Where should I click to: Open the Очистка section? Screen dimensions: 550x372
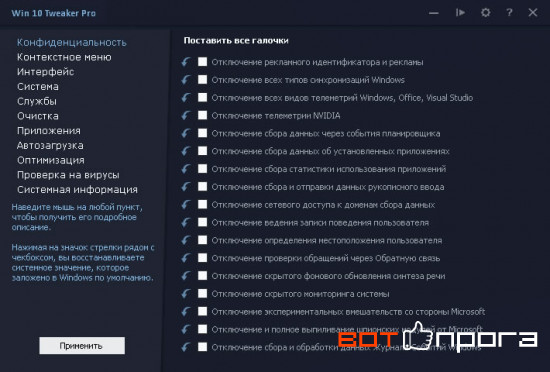[38, 116]
